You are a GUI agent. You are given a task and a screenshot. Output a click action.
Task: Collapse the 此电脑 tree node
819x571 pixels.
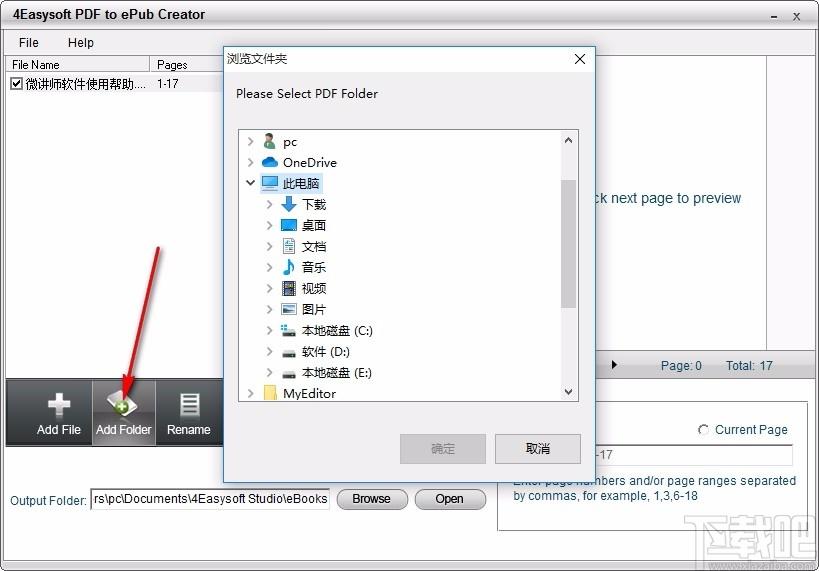[251, 183]
